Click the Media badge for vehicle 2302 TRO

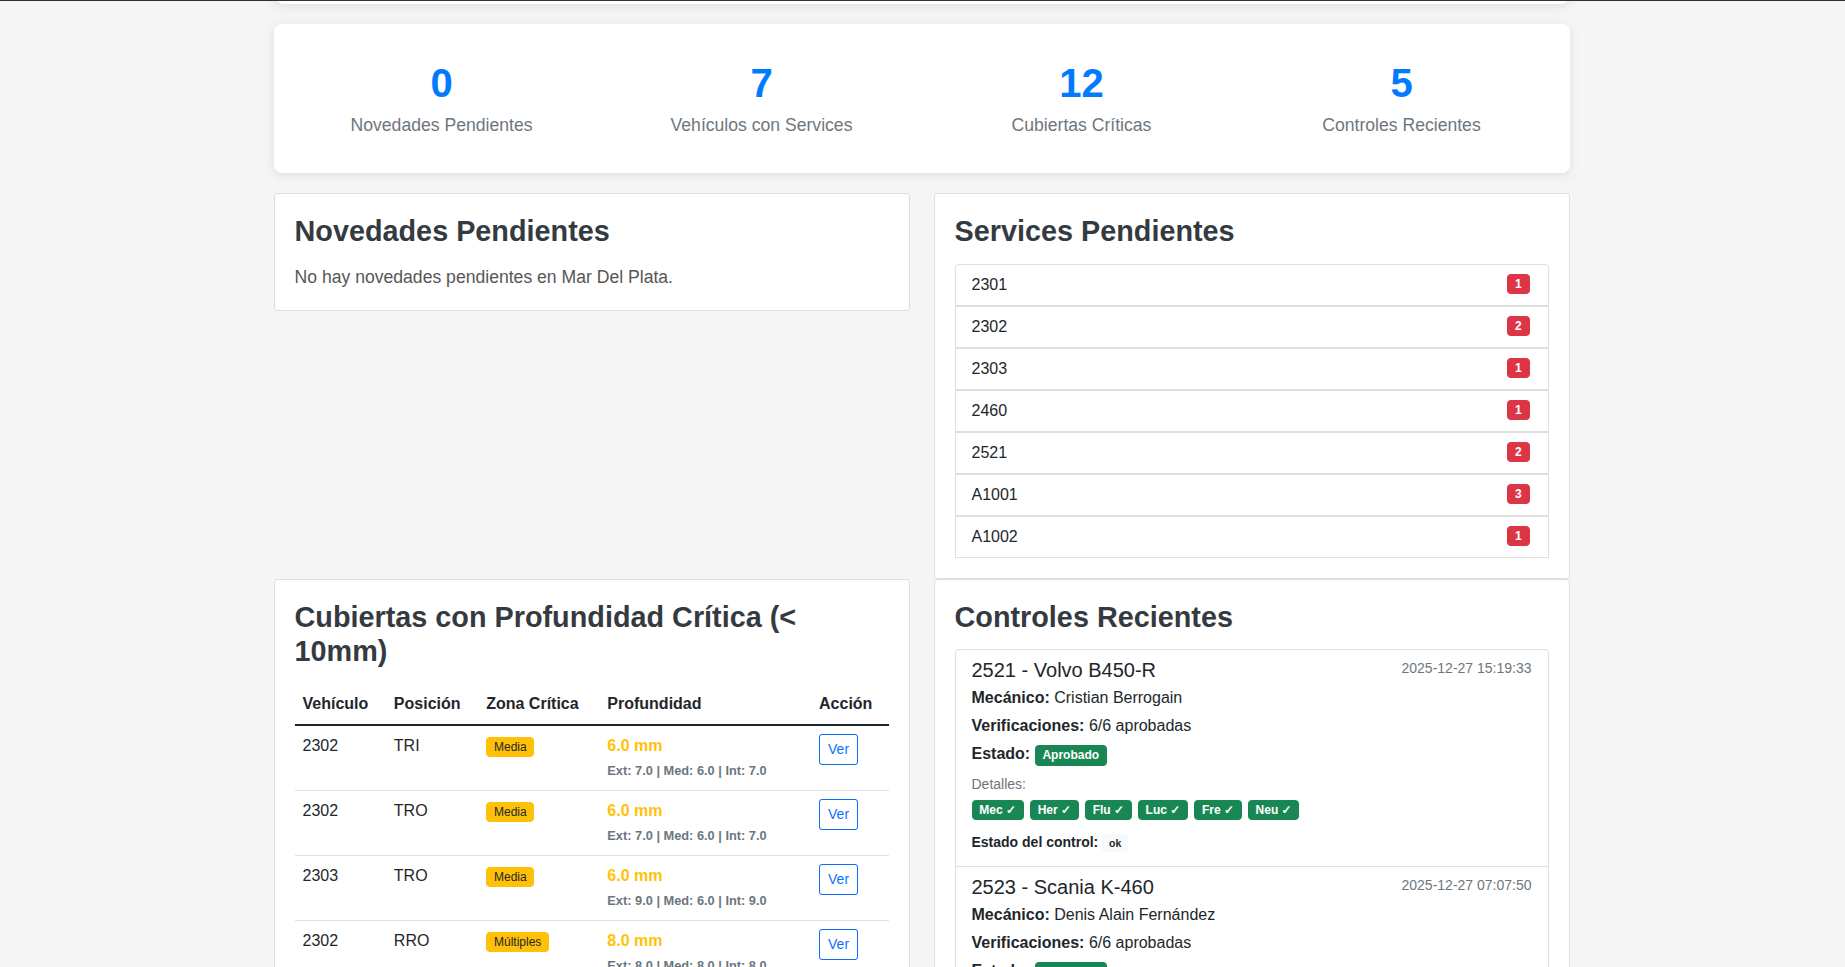(x=509, y=811)
